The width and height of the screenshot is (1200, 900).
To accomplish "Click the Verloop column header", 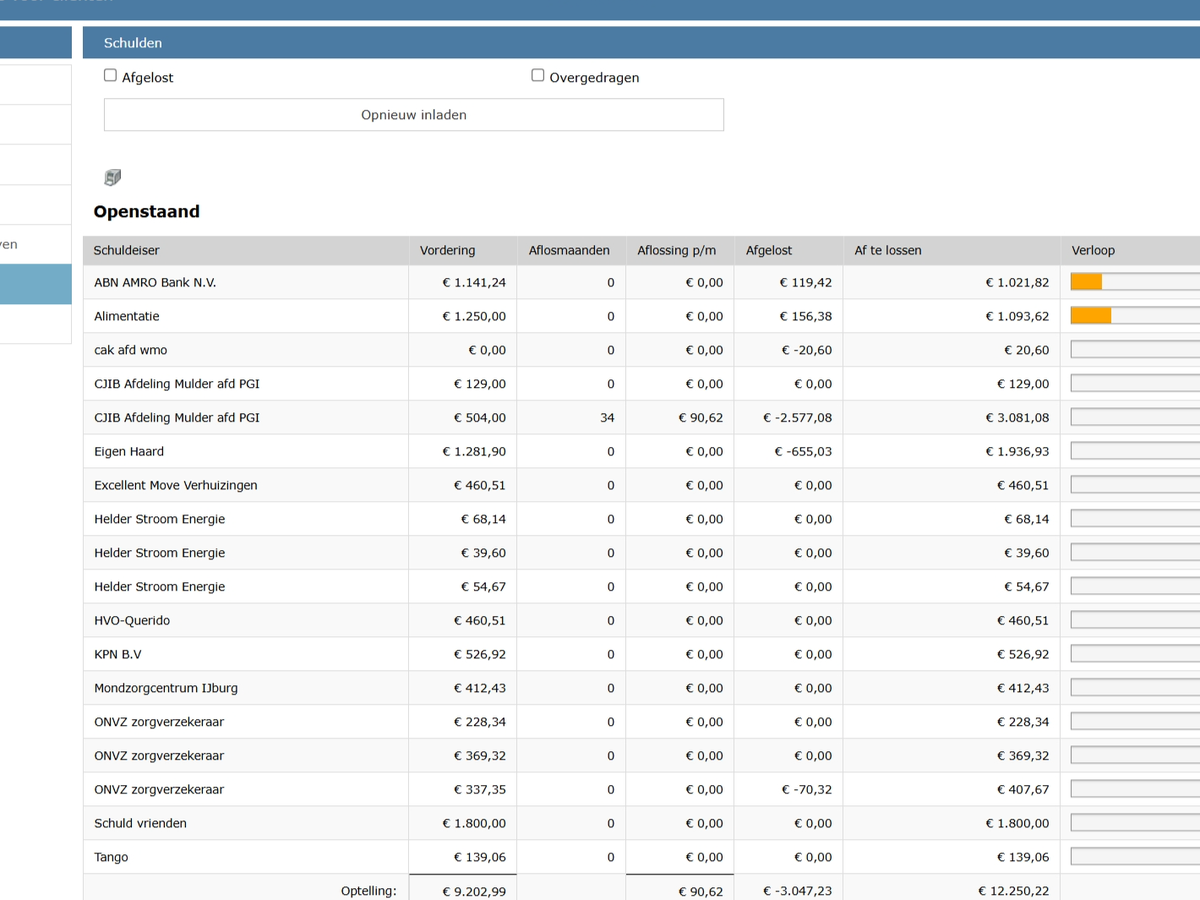I will pos(1093,250).
